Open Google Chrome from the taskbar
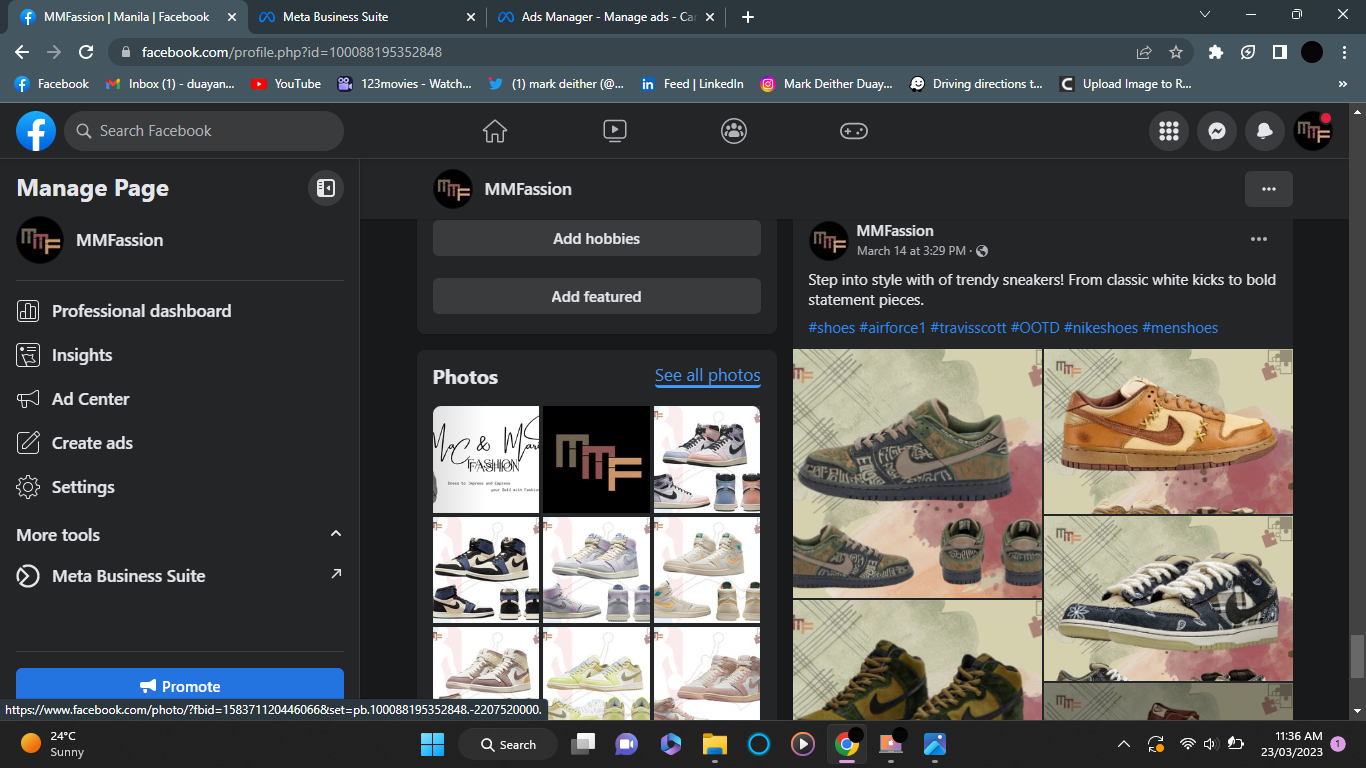Image resolution: width=1366 pixels, height=768 pixels. (847, 744)
